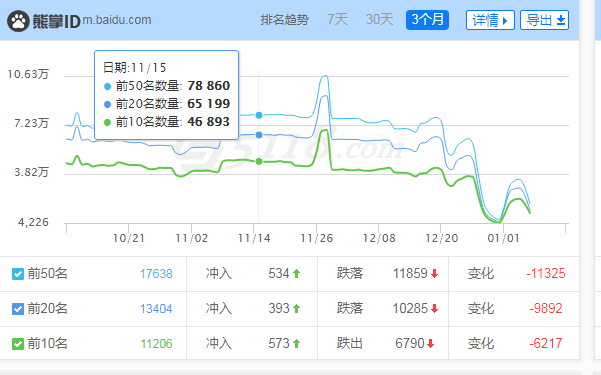Screen dimensions: 601x375
Task: Click the 11/26 x-axis date label
Action: 317,238
